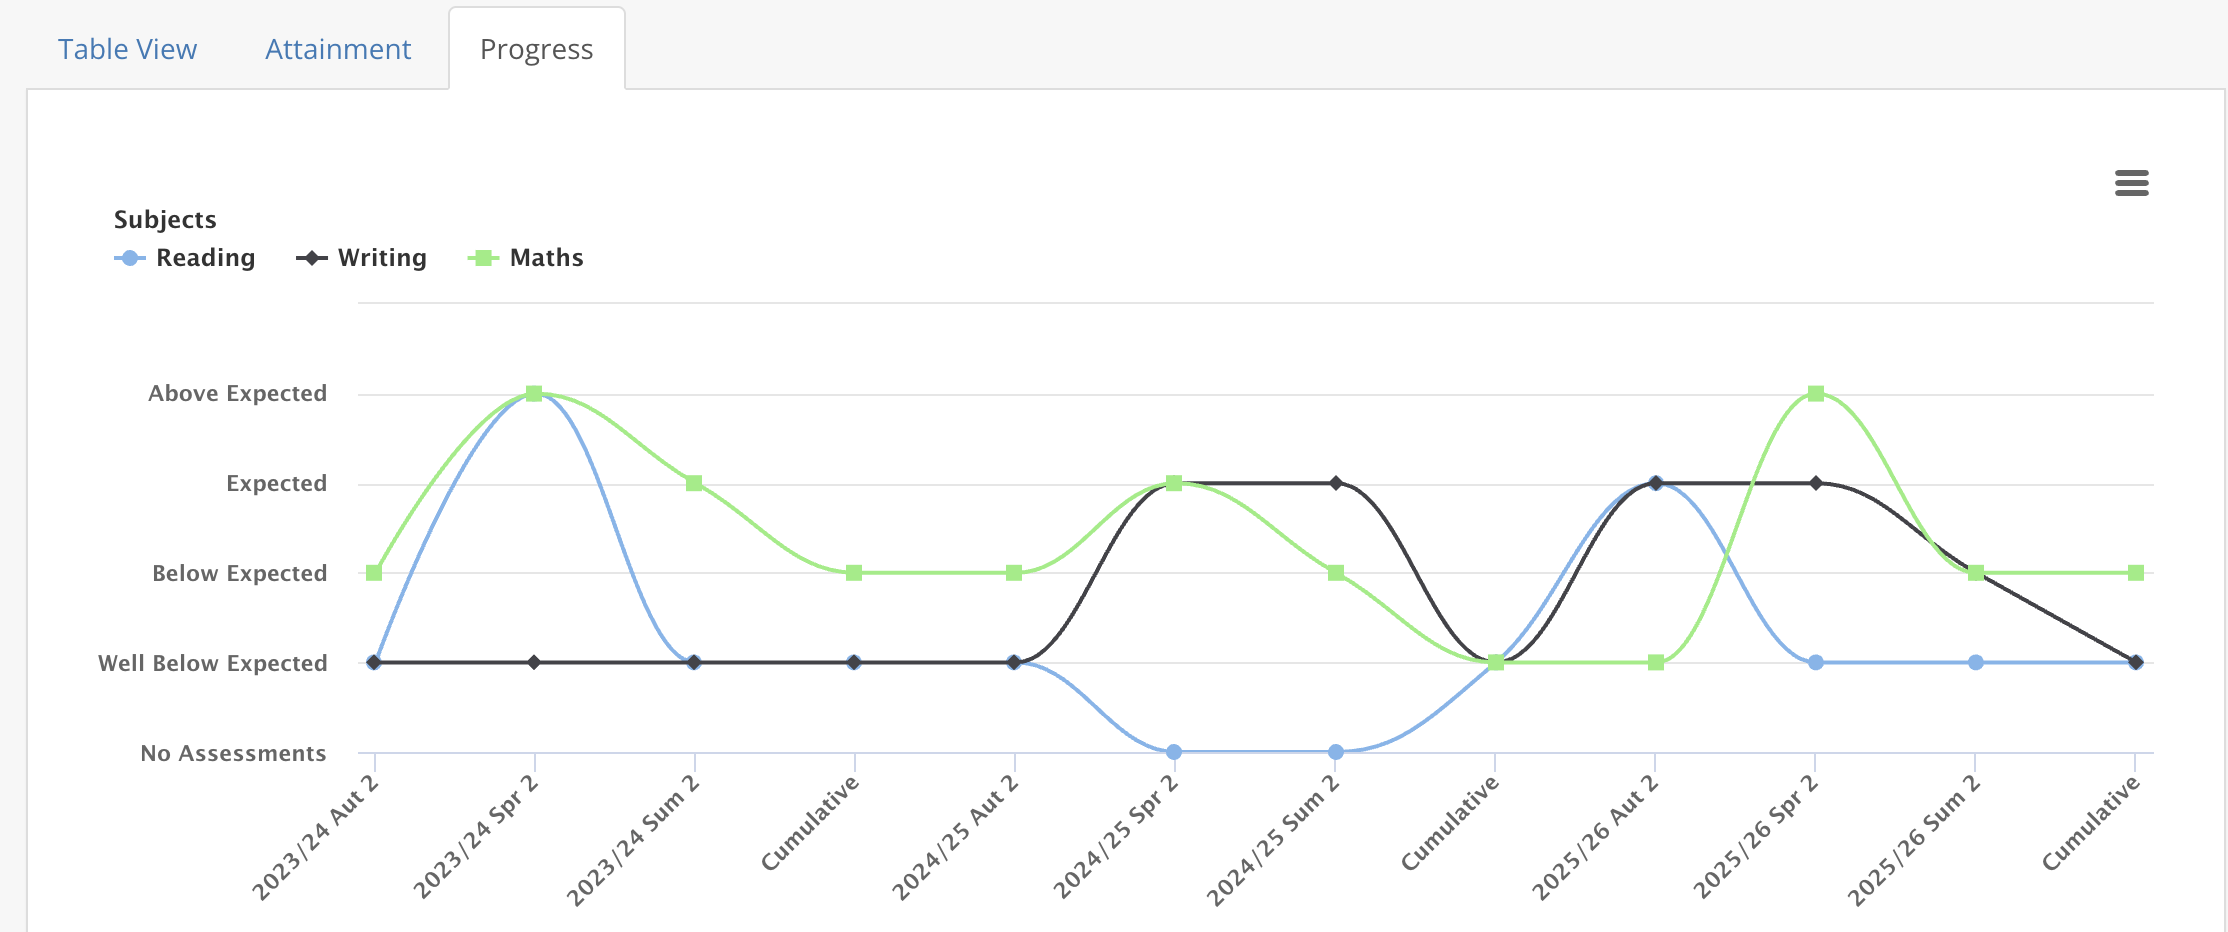The width and height of the screenshot is (2228, 932).
Task: Switch to the Attainment tab
Action: [338, 49]
